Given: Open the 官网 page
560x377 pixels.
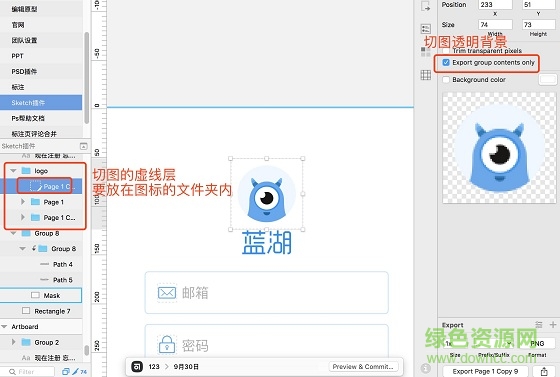Looking at the screenshot, I should [x=41, y=25].
